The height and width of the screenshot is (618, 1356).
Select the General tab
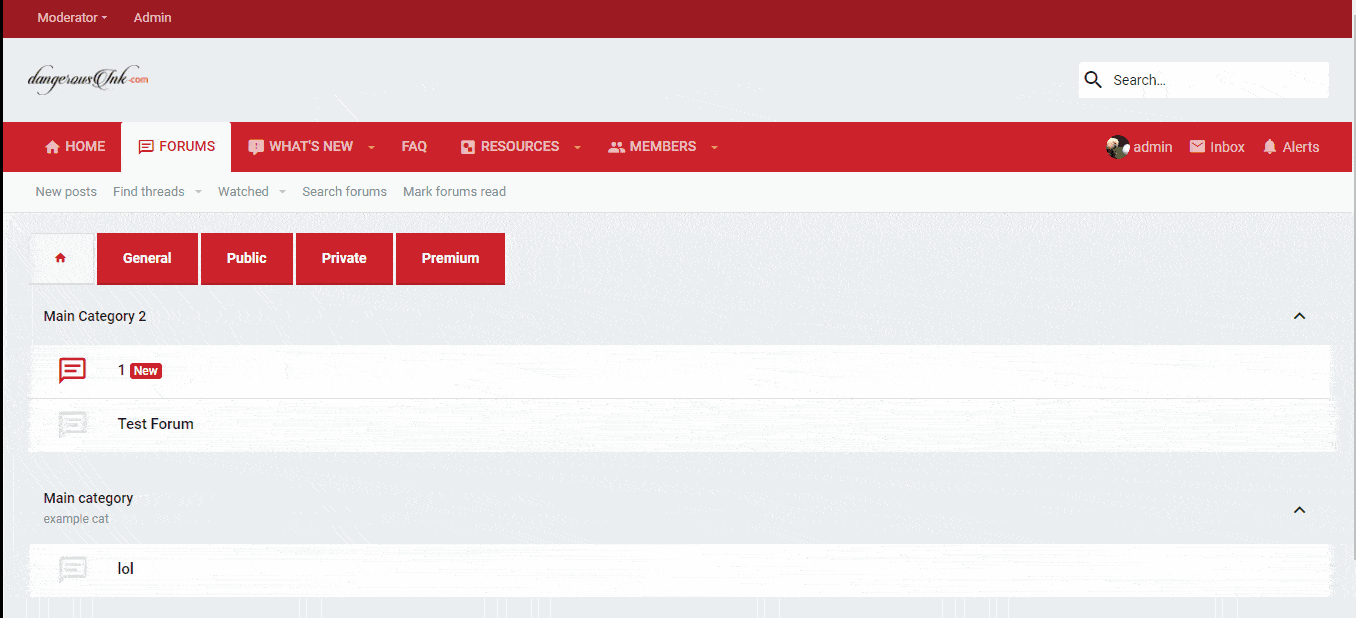(147, 258)
